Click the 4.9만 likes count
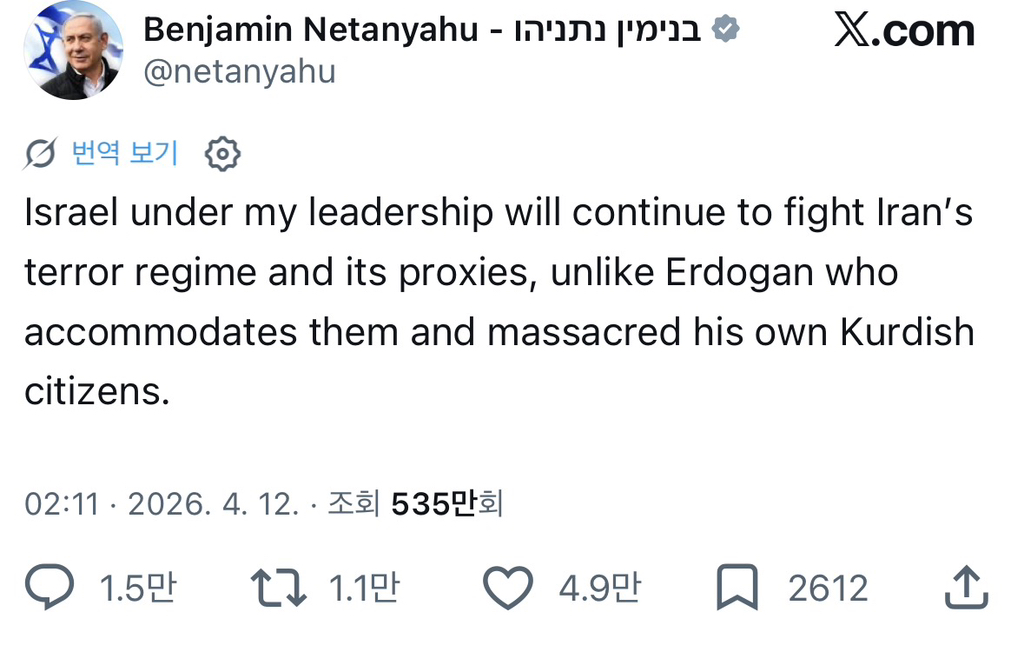Screen dimensions: 1024x652 [x=600, y=587]
